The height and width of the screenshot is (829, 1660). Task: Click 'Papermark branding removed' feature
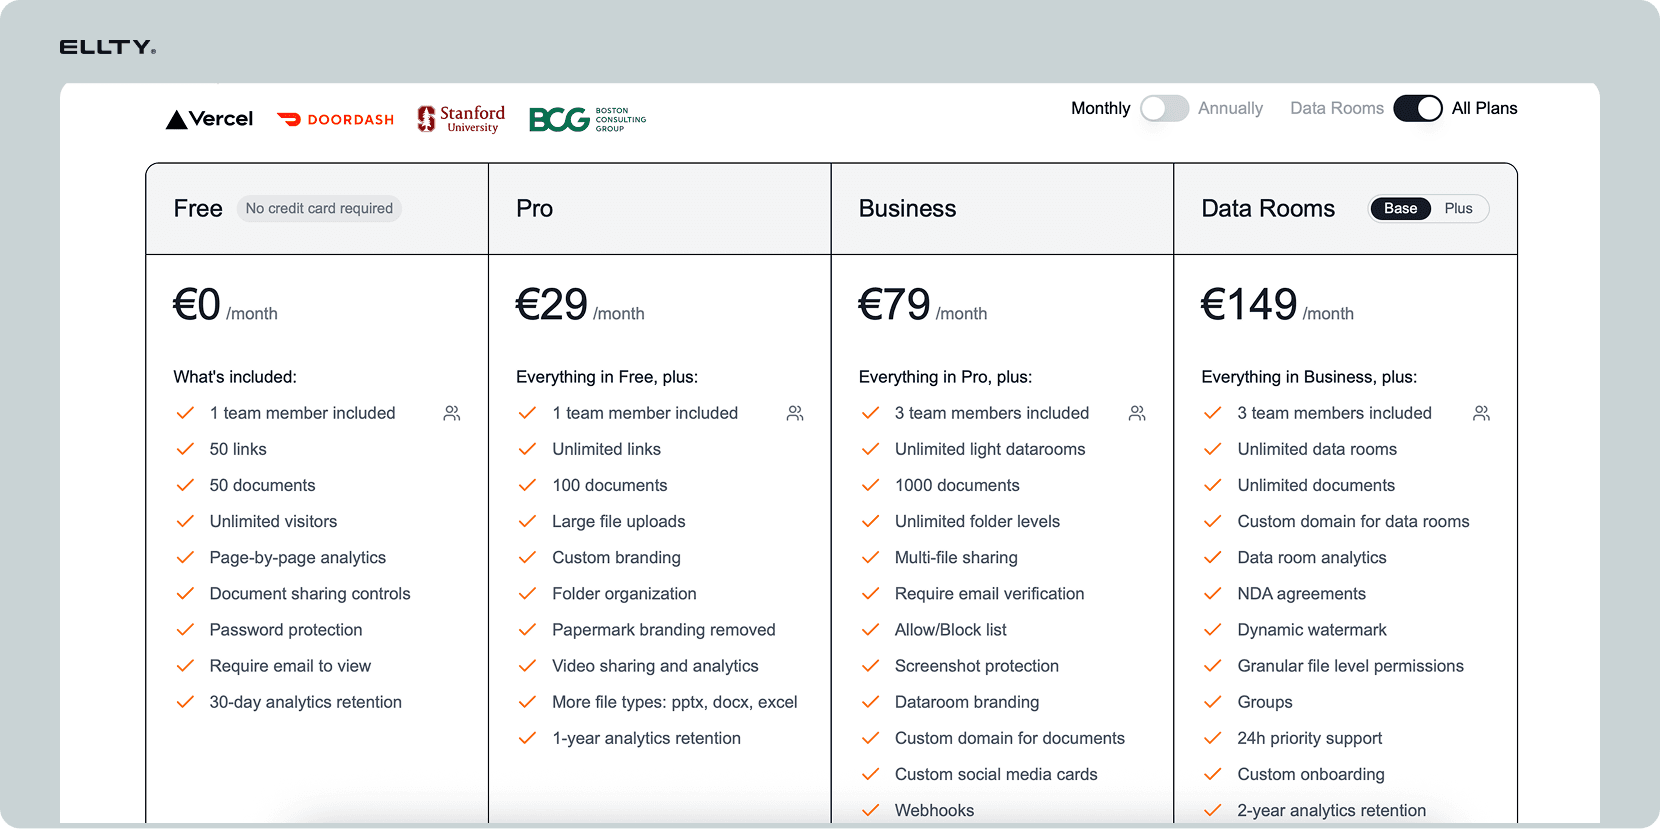(663, 630)
